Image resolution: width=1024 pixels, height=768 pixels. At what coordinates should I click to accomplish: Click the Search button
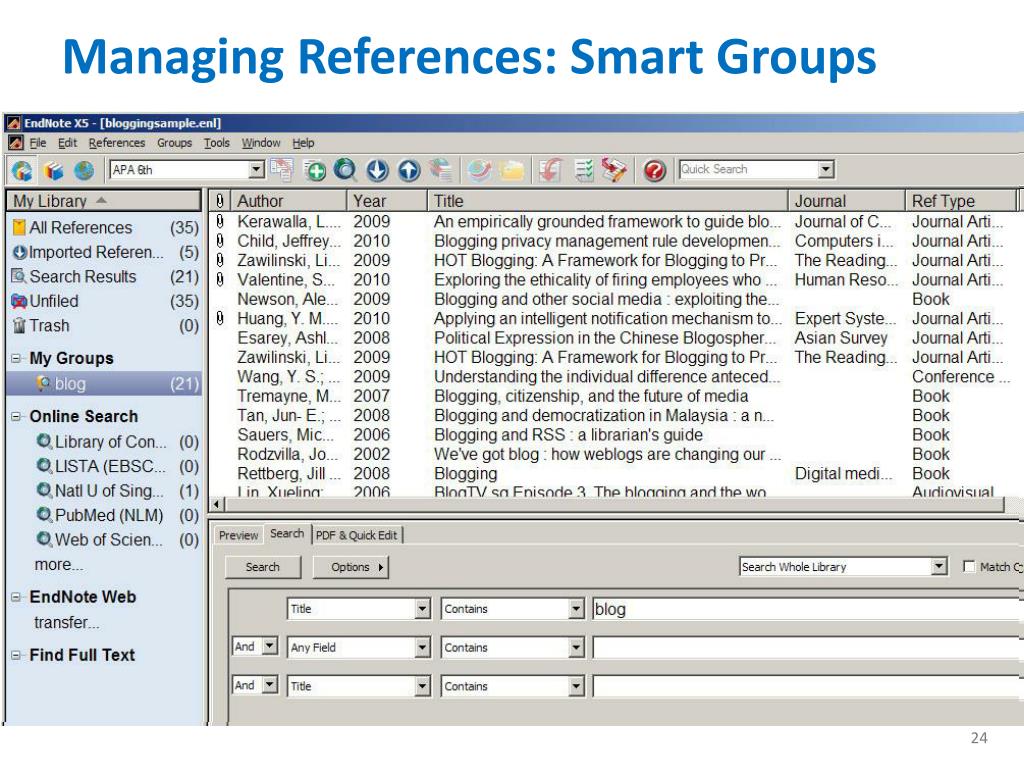pos(263,567)
